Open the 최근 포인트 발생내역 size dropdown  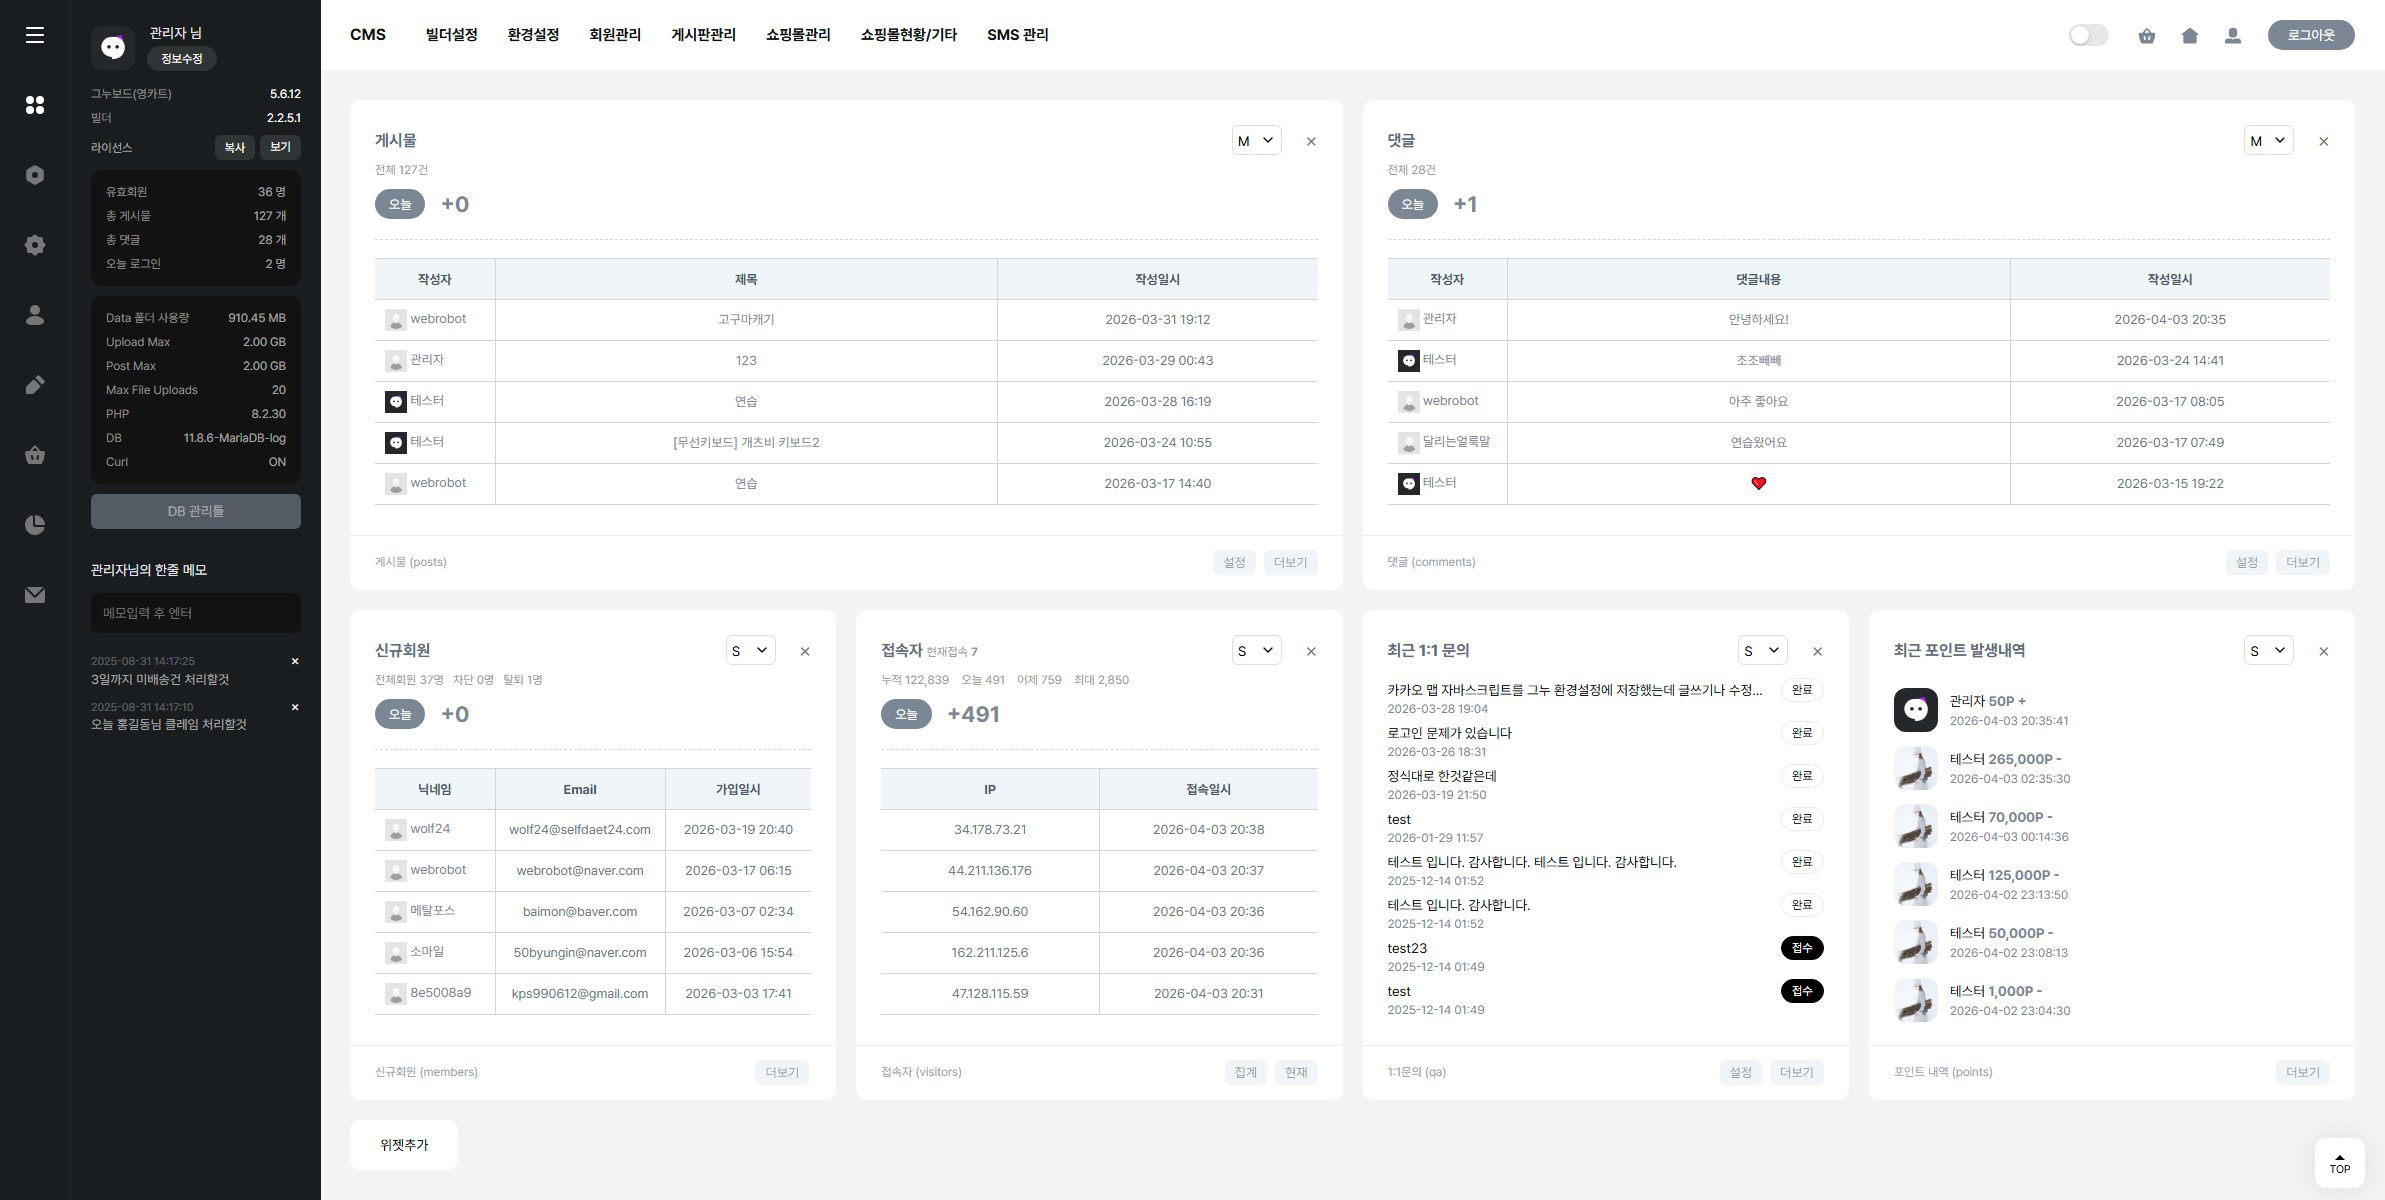click(x=2267, y=651)
